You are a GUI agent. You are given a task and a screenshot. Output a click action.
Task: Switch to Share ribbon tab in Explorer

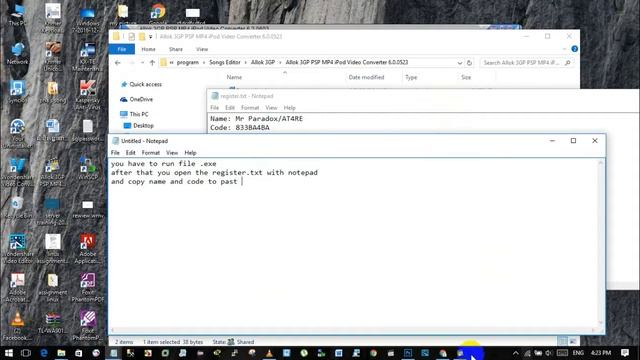[176, 49]
